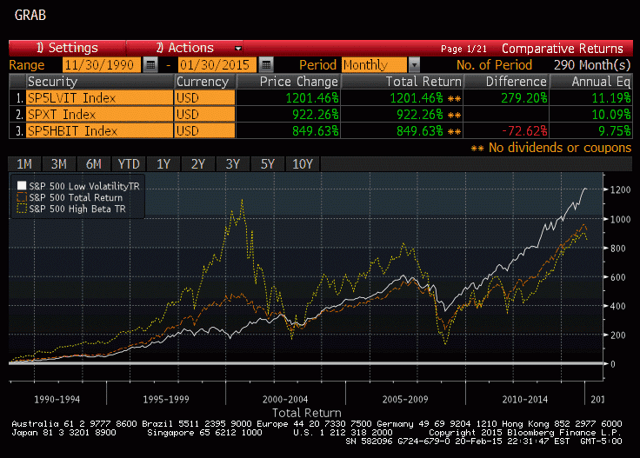Click the Period field showing Monthly
640x458 pixels.
[374, 65]
